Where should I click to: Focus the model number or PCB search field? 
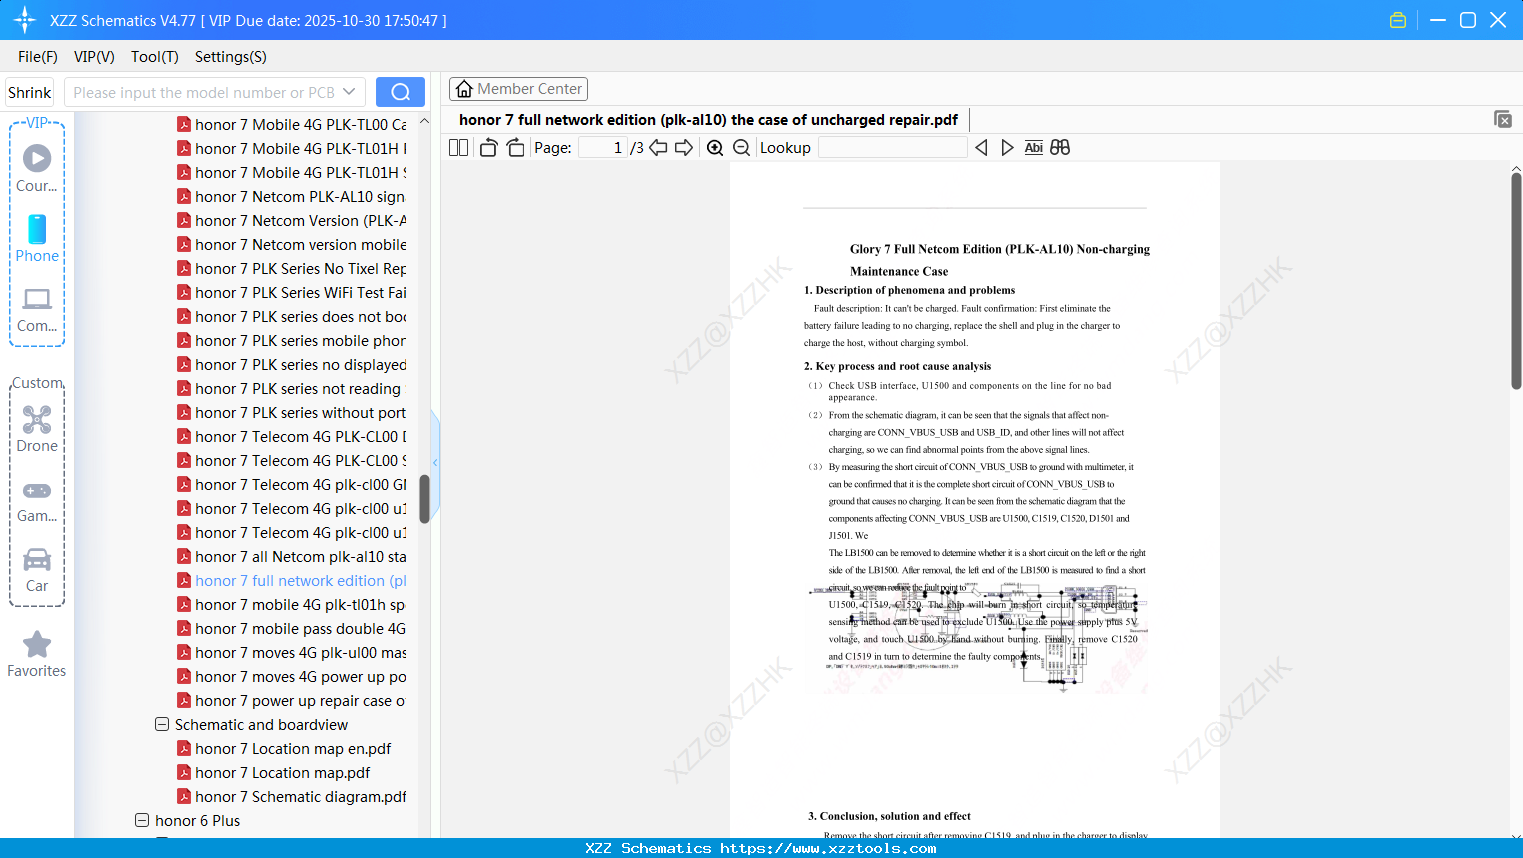pyautogui.click(x=204, y=92)
